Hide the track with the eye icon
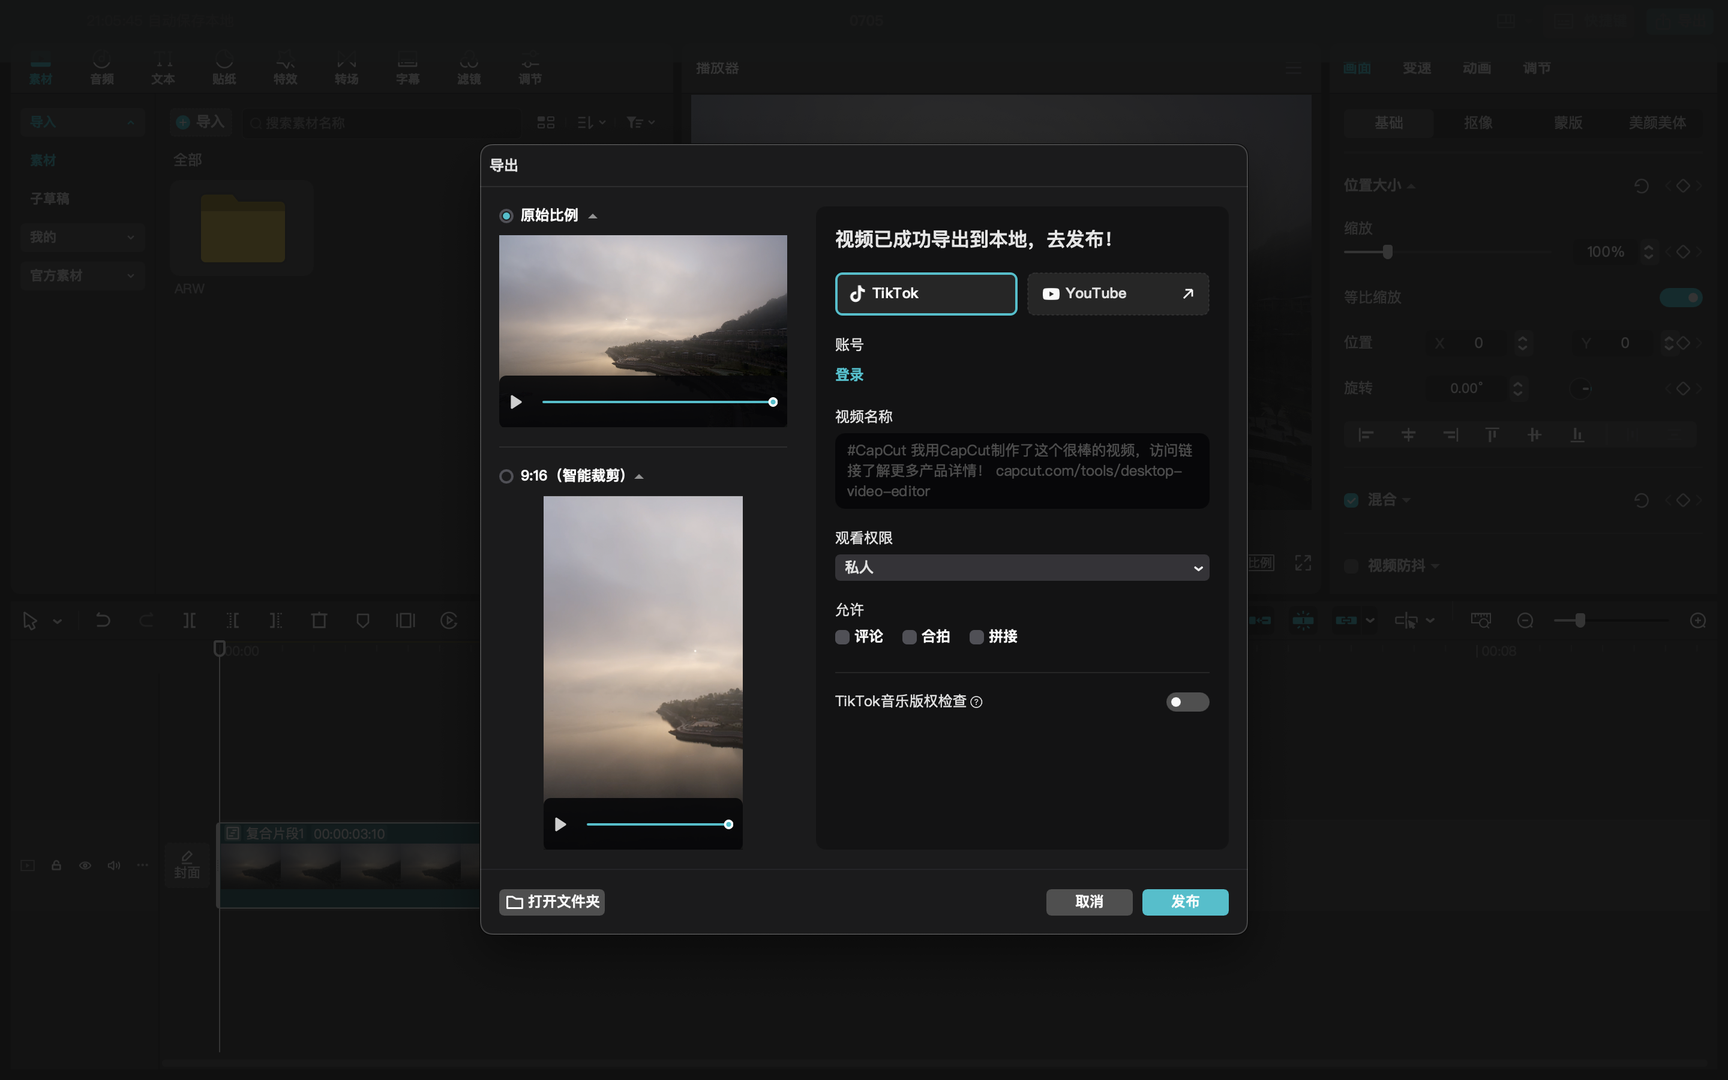 [85, 866]
